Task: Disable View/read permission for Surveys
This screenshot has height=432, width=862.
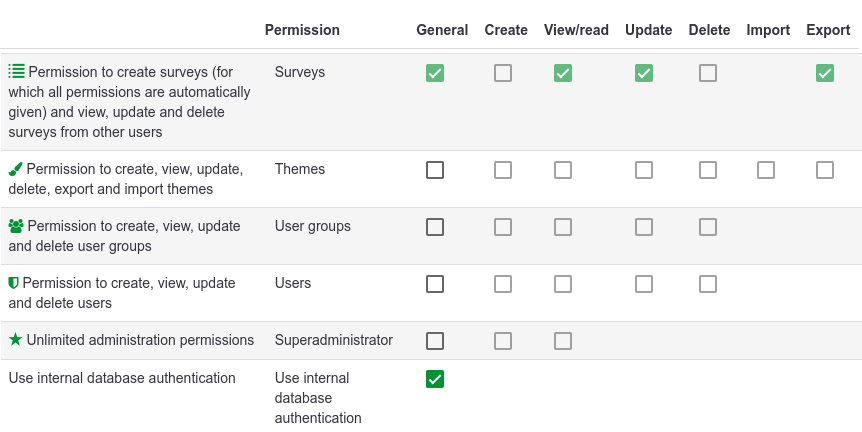Action: click(563, 73)
